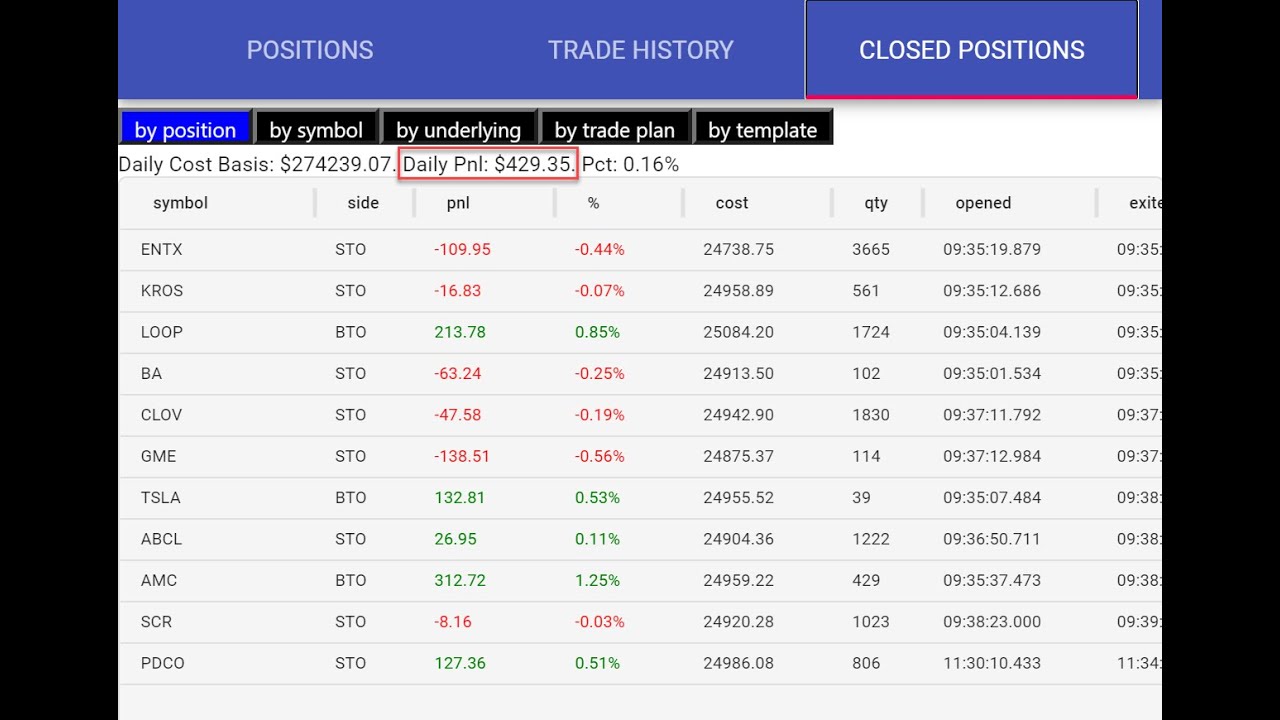Open the Trade History tab

640,50
